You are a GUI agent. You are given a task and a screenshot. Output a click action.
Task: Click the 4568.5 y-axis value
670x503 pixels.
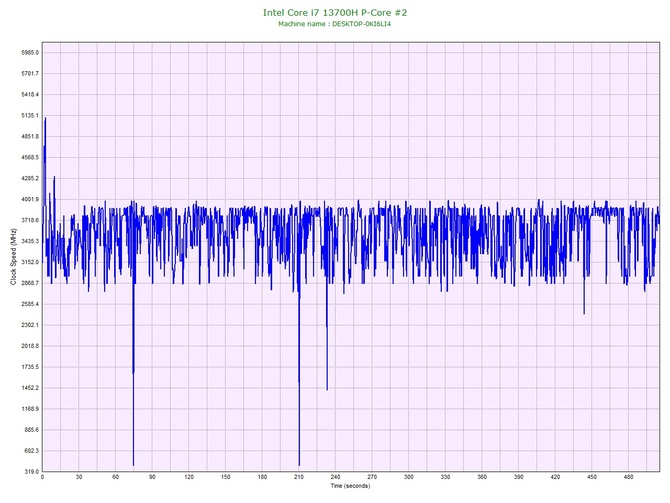30,157
